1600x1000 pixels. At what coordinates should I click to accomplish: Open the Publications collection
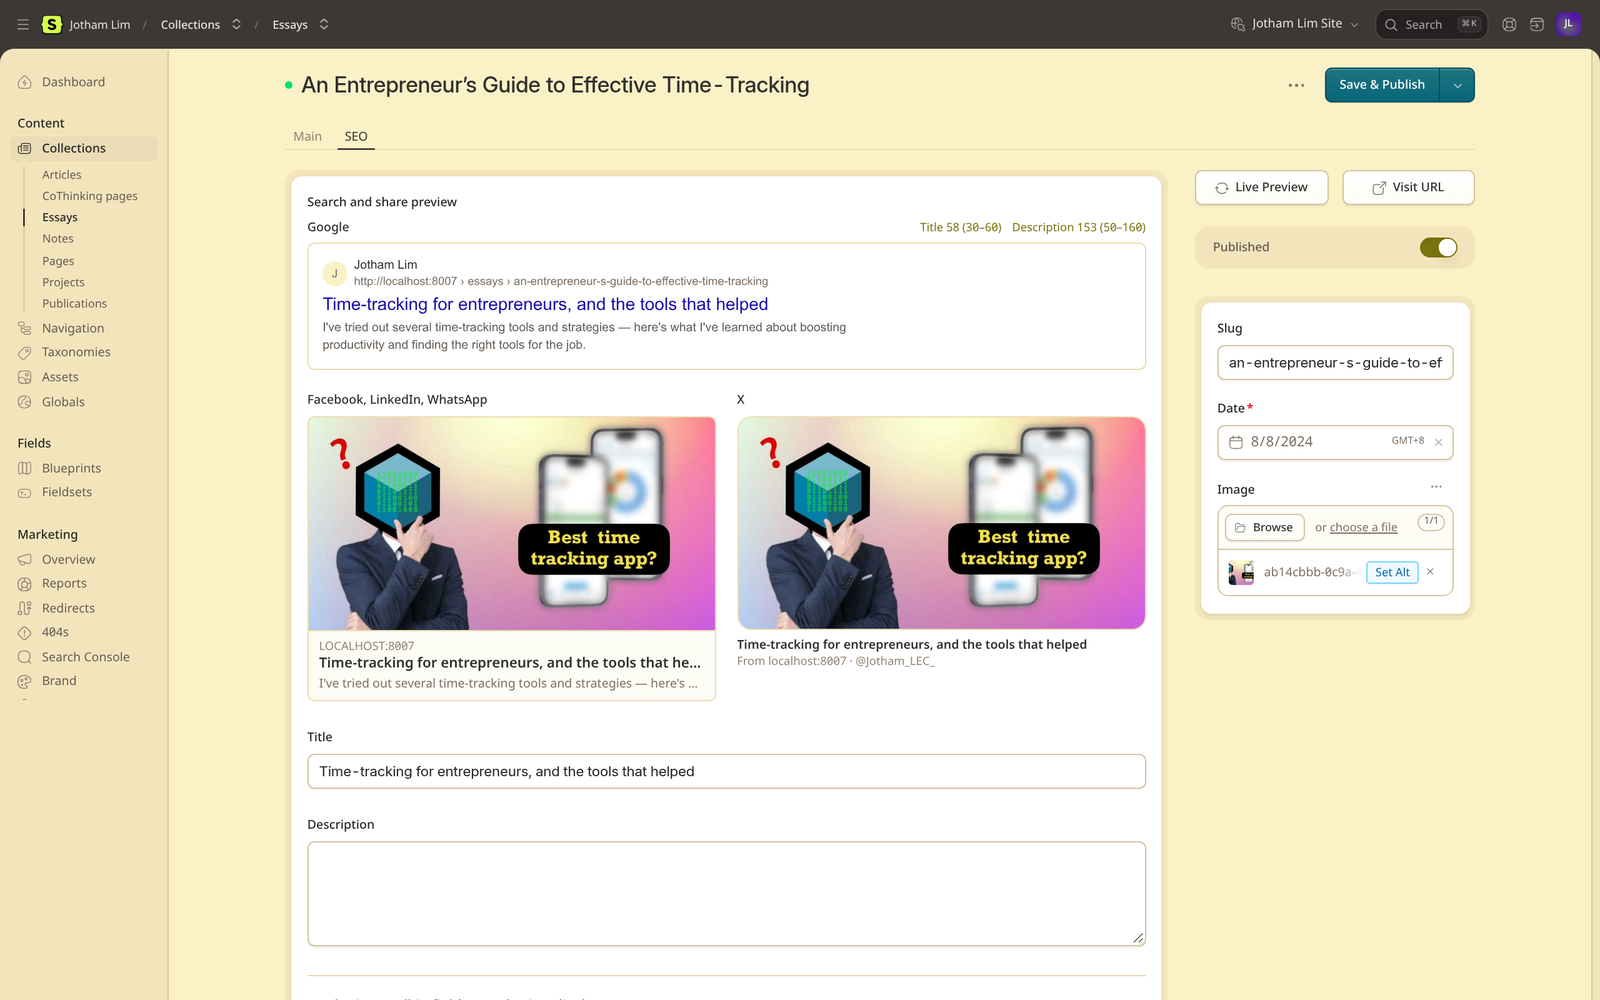pyautogui.click(x=74, y=304)
